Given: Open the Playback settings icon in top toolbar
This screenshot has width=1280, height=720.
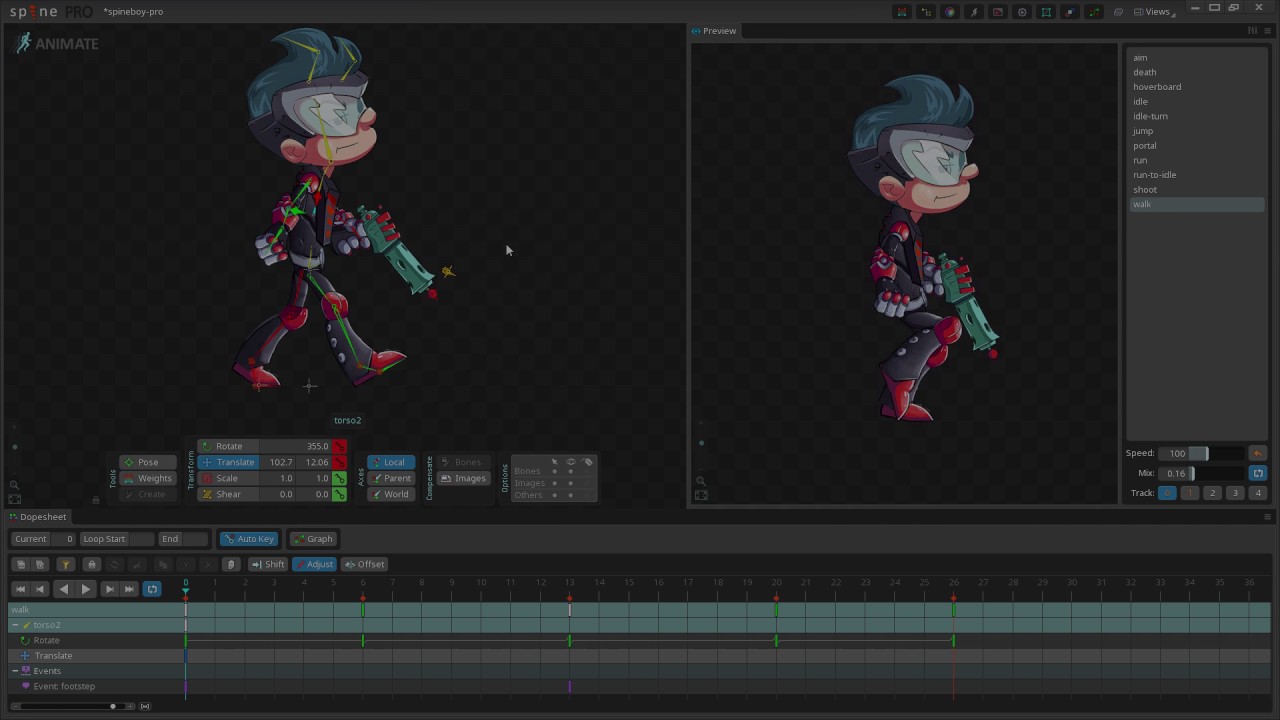Looking at the screenshot, I should point(1022,12).
